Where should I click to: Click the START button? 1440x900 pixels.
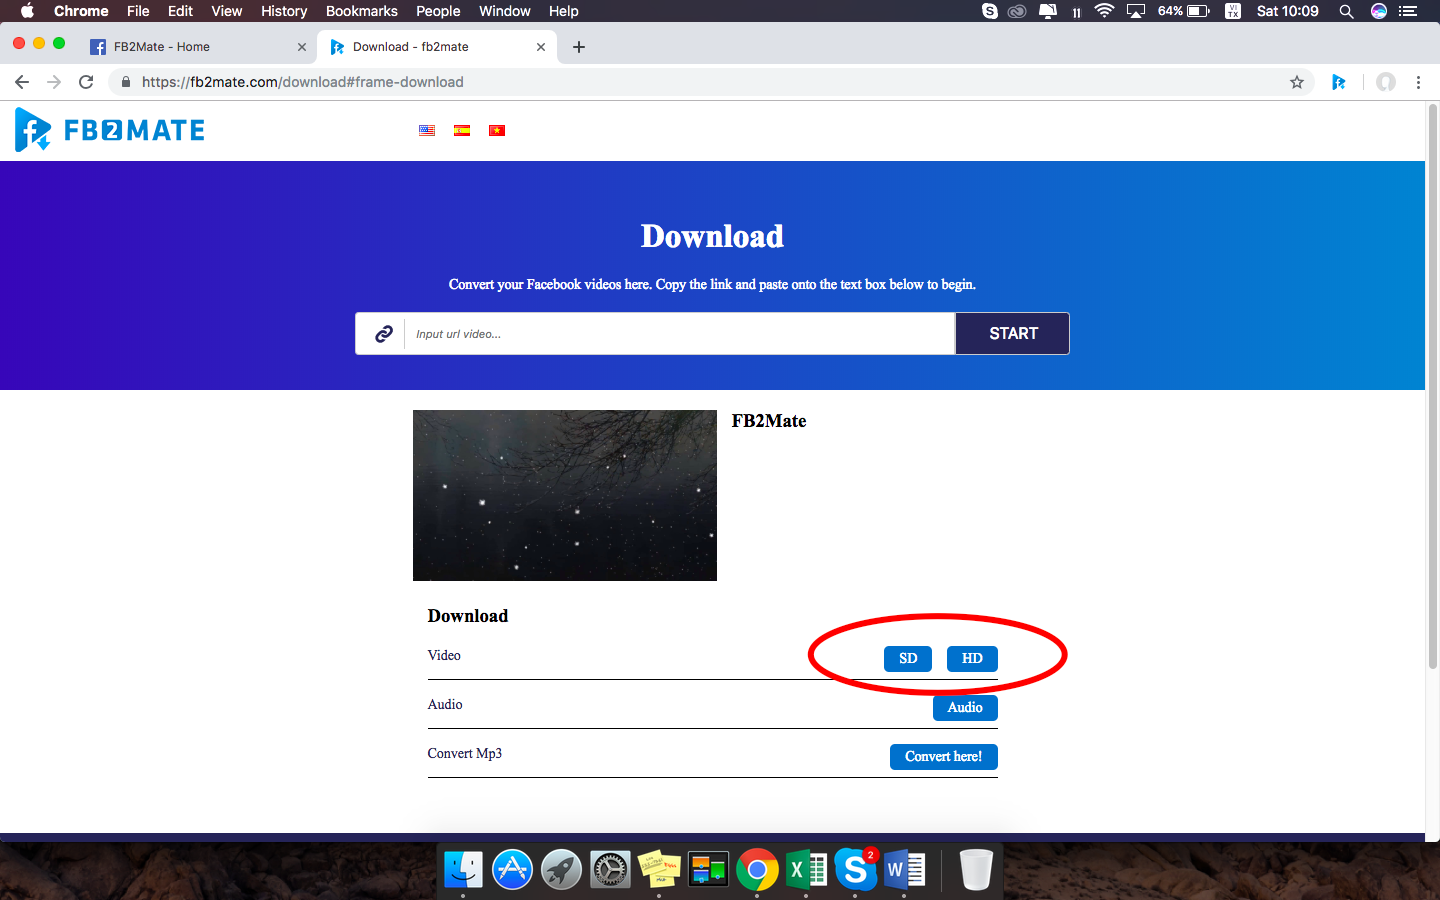pos(1012,333)
